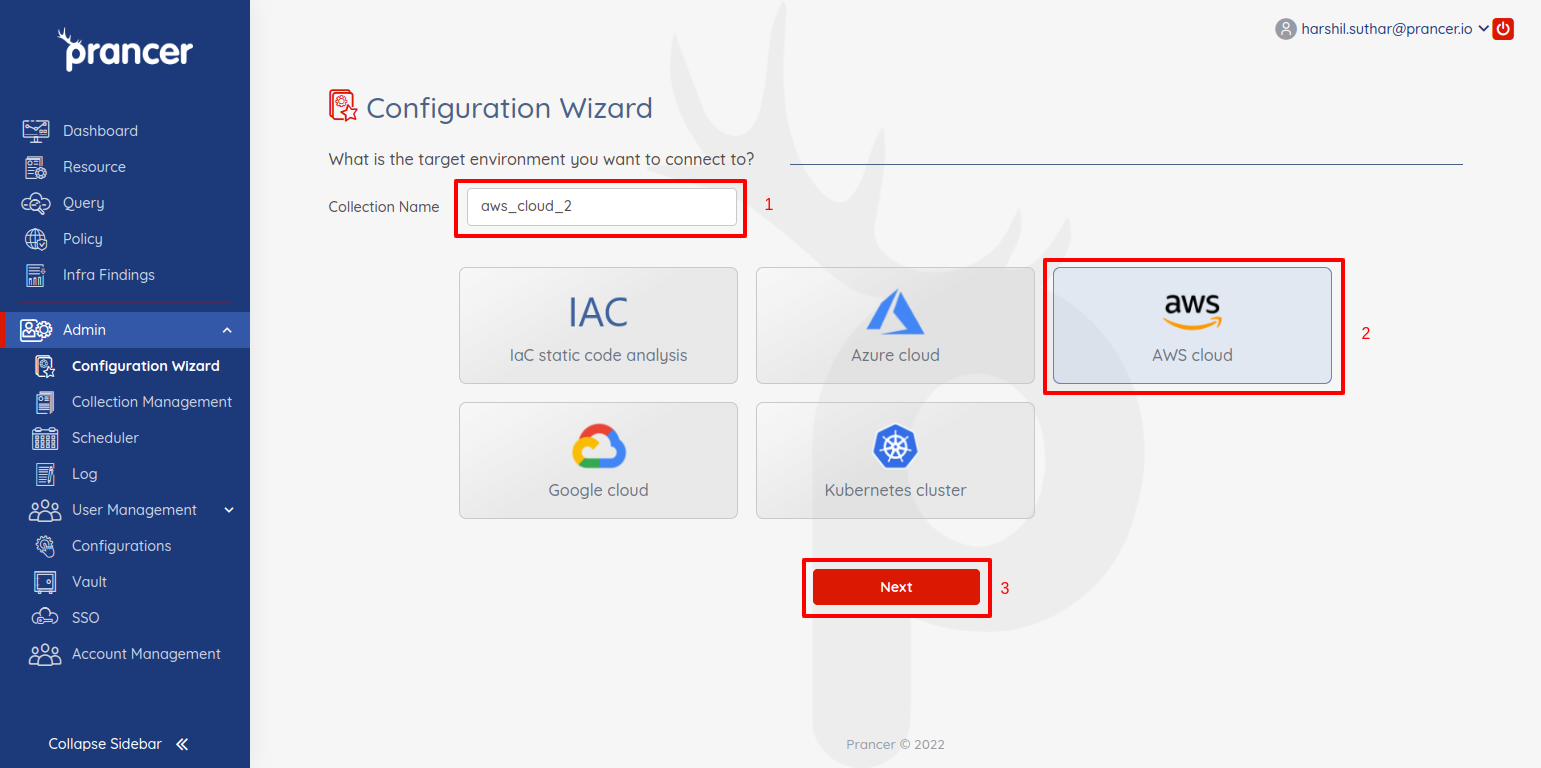
Task: Click the Log document icon
Action: pyautogui.click(x=45, y=474)
